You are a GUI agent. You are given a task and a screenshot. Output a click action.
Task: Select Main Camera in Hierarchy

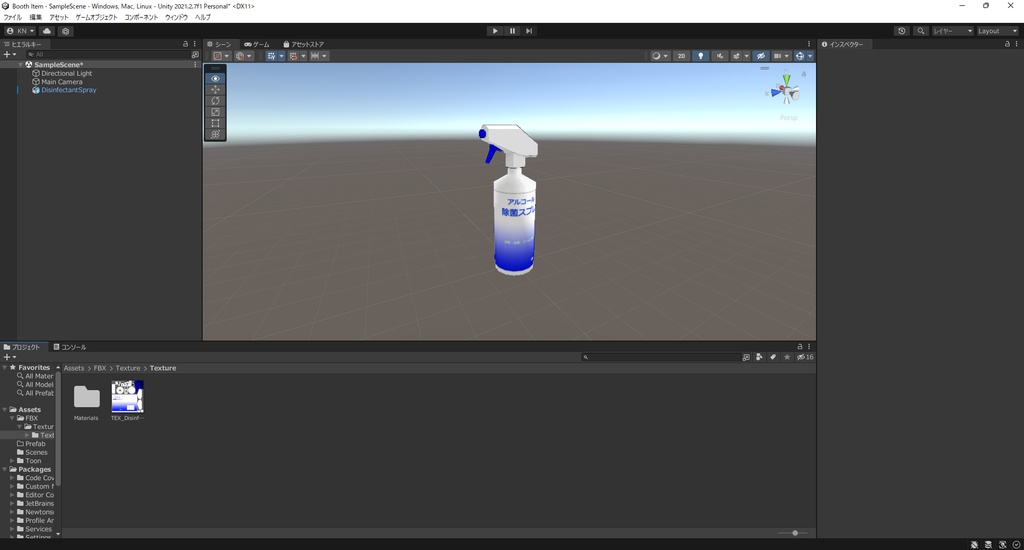coord(61,82)
